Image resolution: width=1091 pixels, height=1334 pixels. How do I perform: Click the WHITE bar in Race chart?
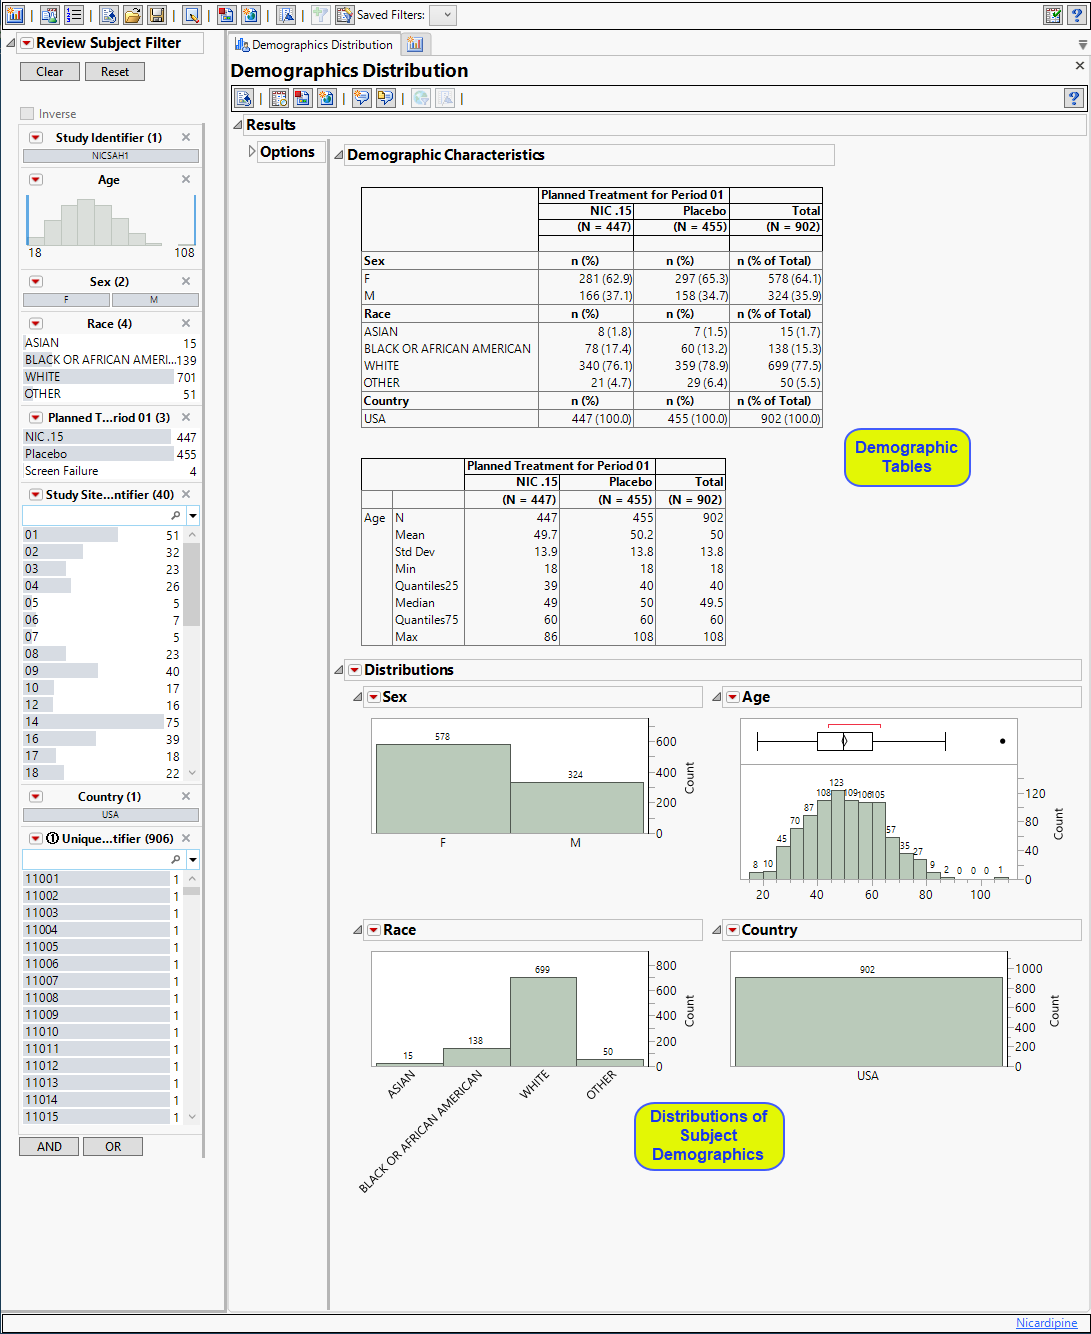(x=543, y=1021)
